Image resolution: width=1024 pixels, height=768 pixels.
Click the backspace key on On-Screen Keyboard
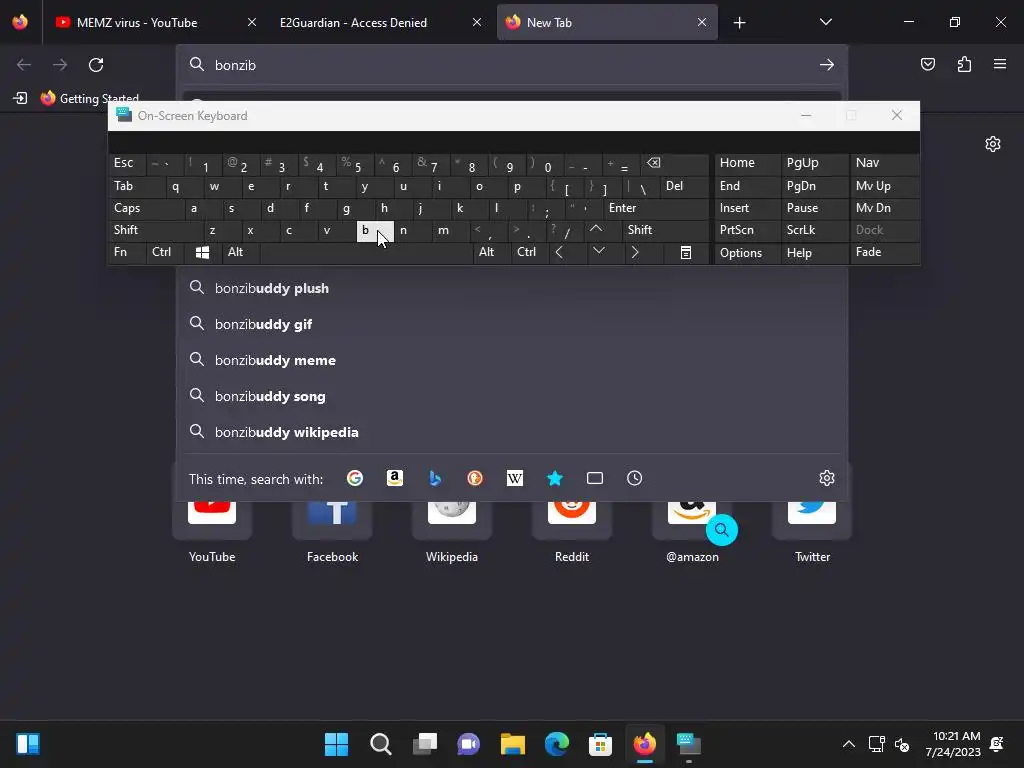pyautogui.click(x=675, y=163)
